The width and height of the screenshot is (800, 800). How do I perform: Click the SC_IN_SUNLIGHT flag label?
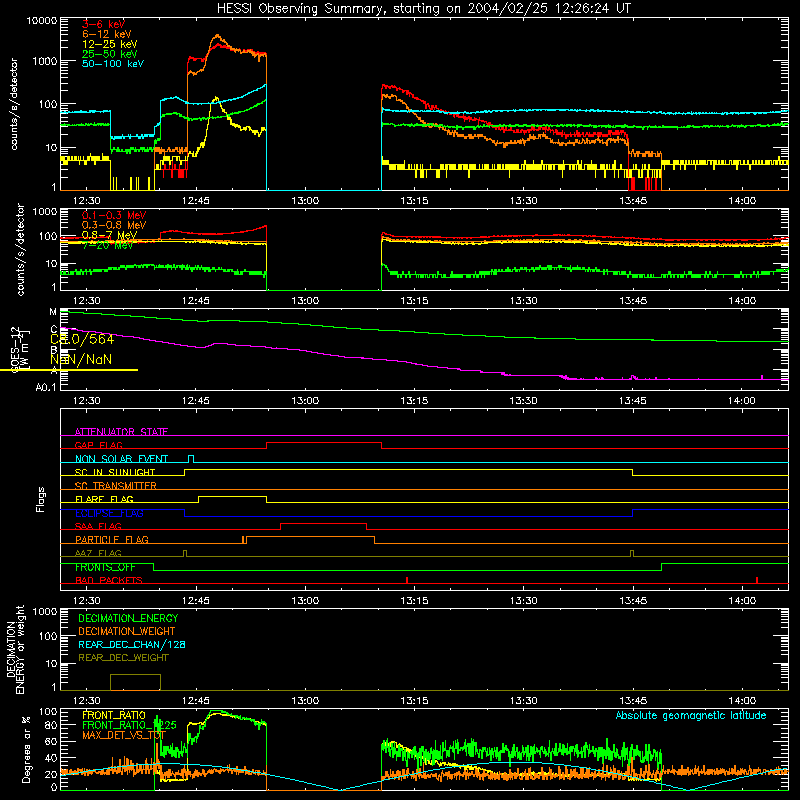click(115, 472)
